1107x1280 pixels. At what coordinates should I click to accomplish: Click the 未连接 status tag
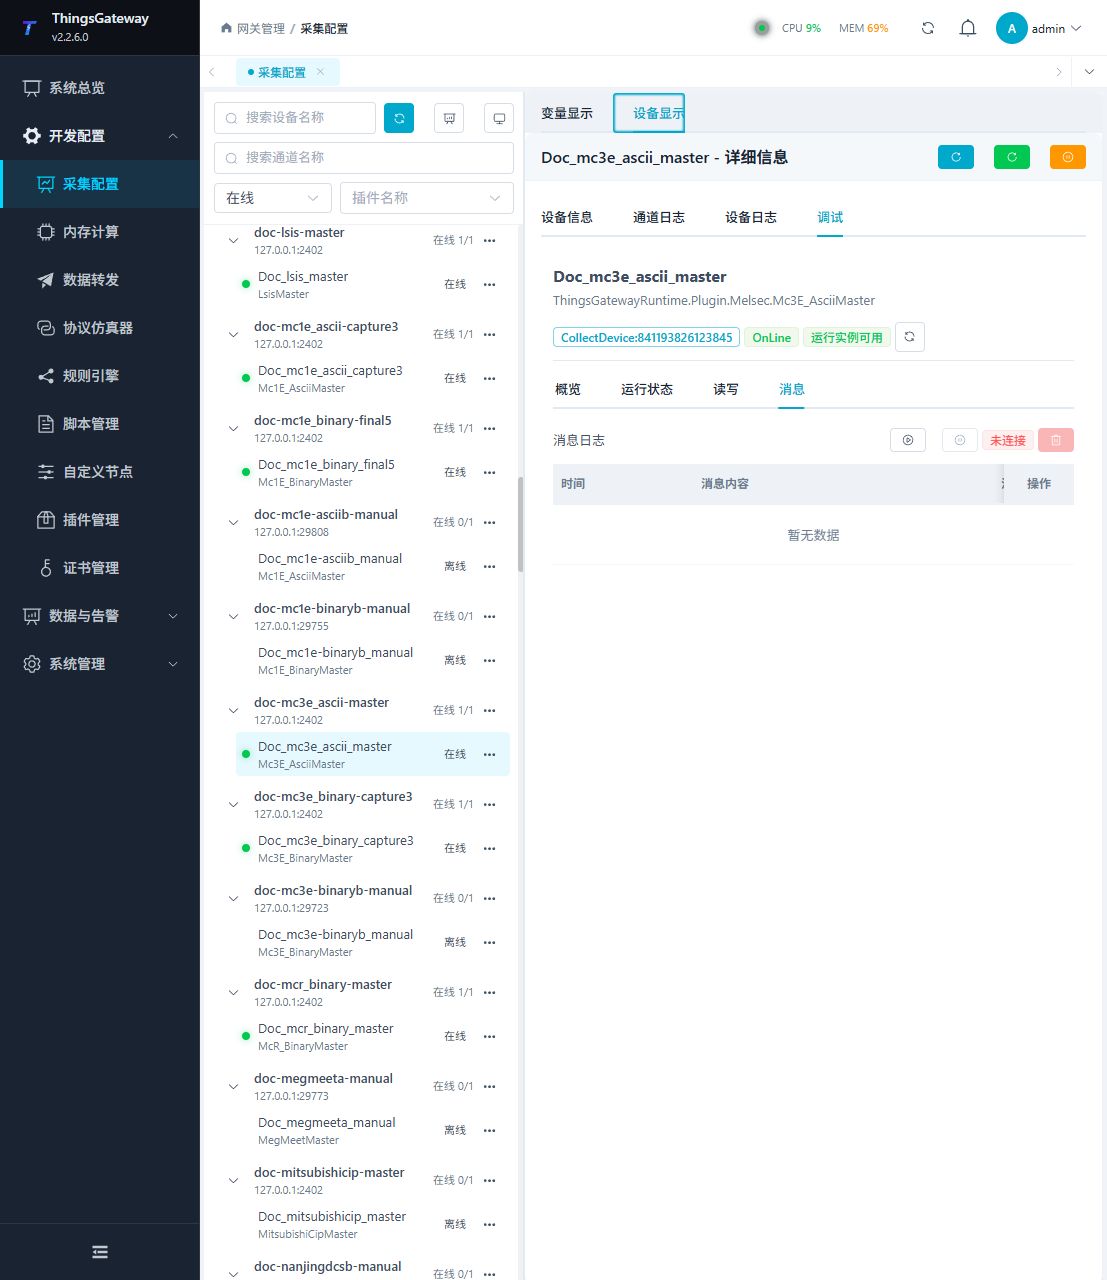[x=1008, y=440]
